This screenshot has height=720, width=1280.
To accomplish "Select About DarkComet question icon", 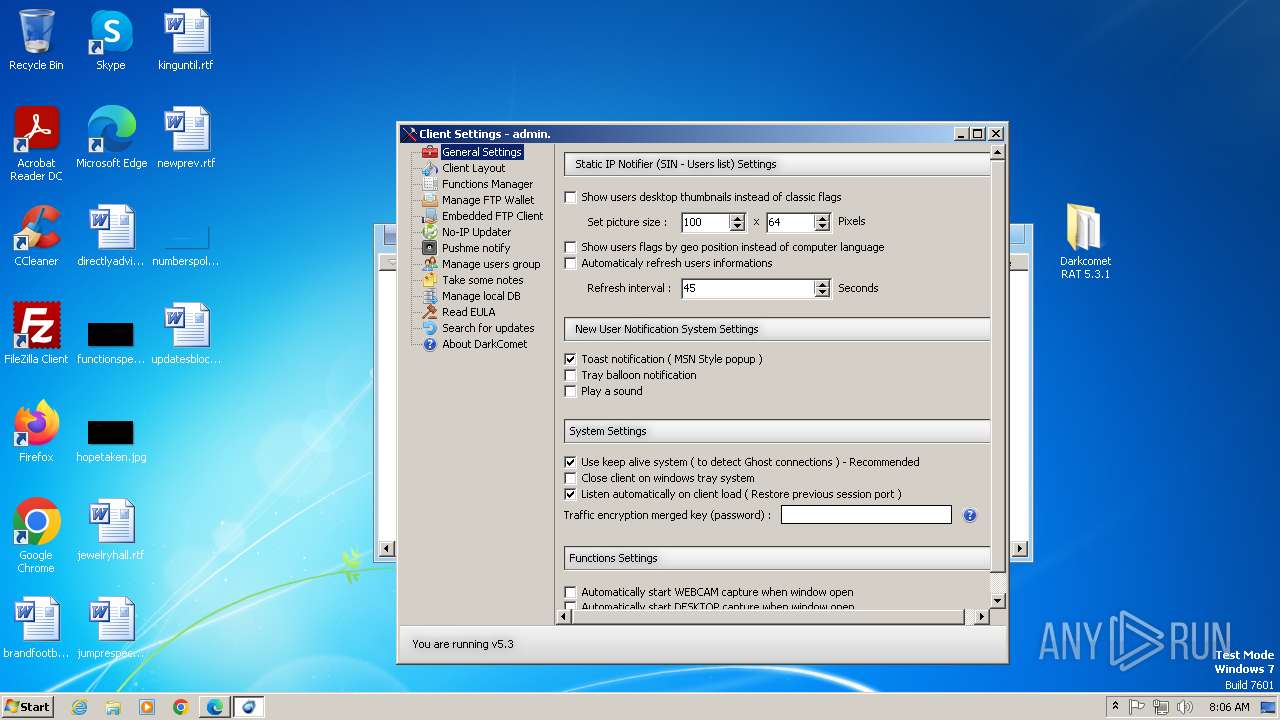I will 430,344.
